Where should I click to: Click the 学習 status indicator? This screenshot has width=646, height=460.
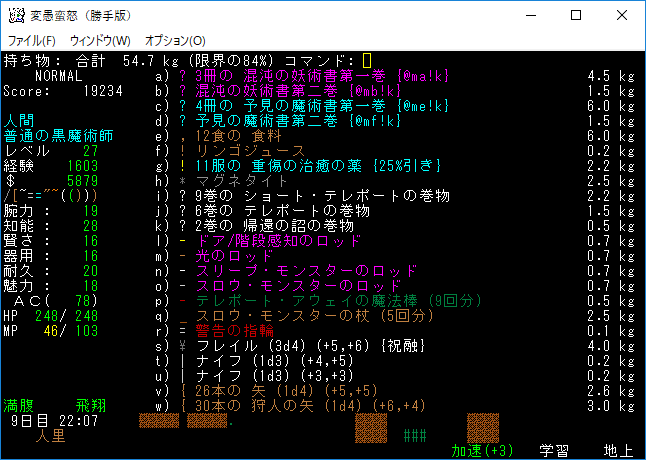[555, 451]
